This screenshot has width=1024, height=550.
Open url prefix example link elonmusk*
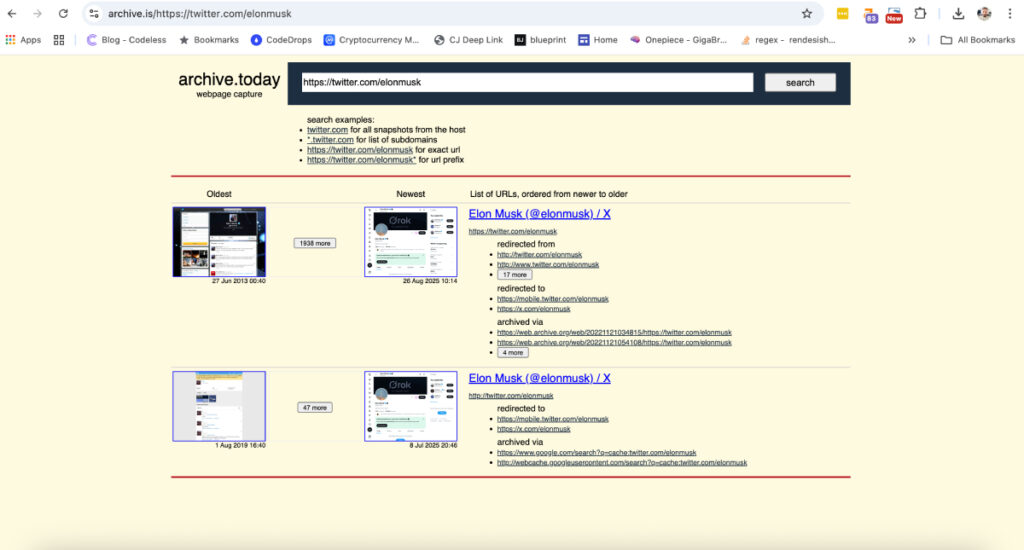pos(361,159)
